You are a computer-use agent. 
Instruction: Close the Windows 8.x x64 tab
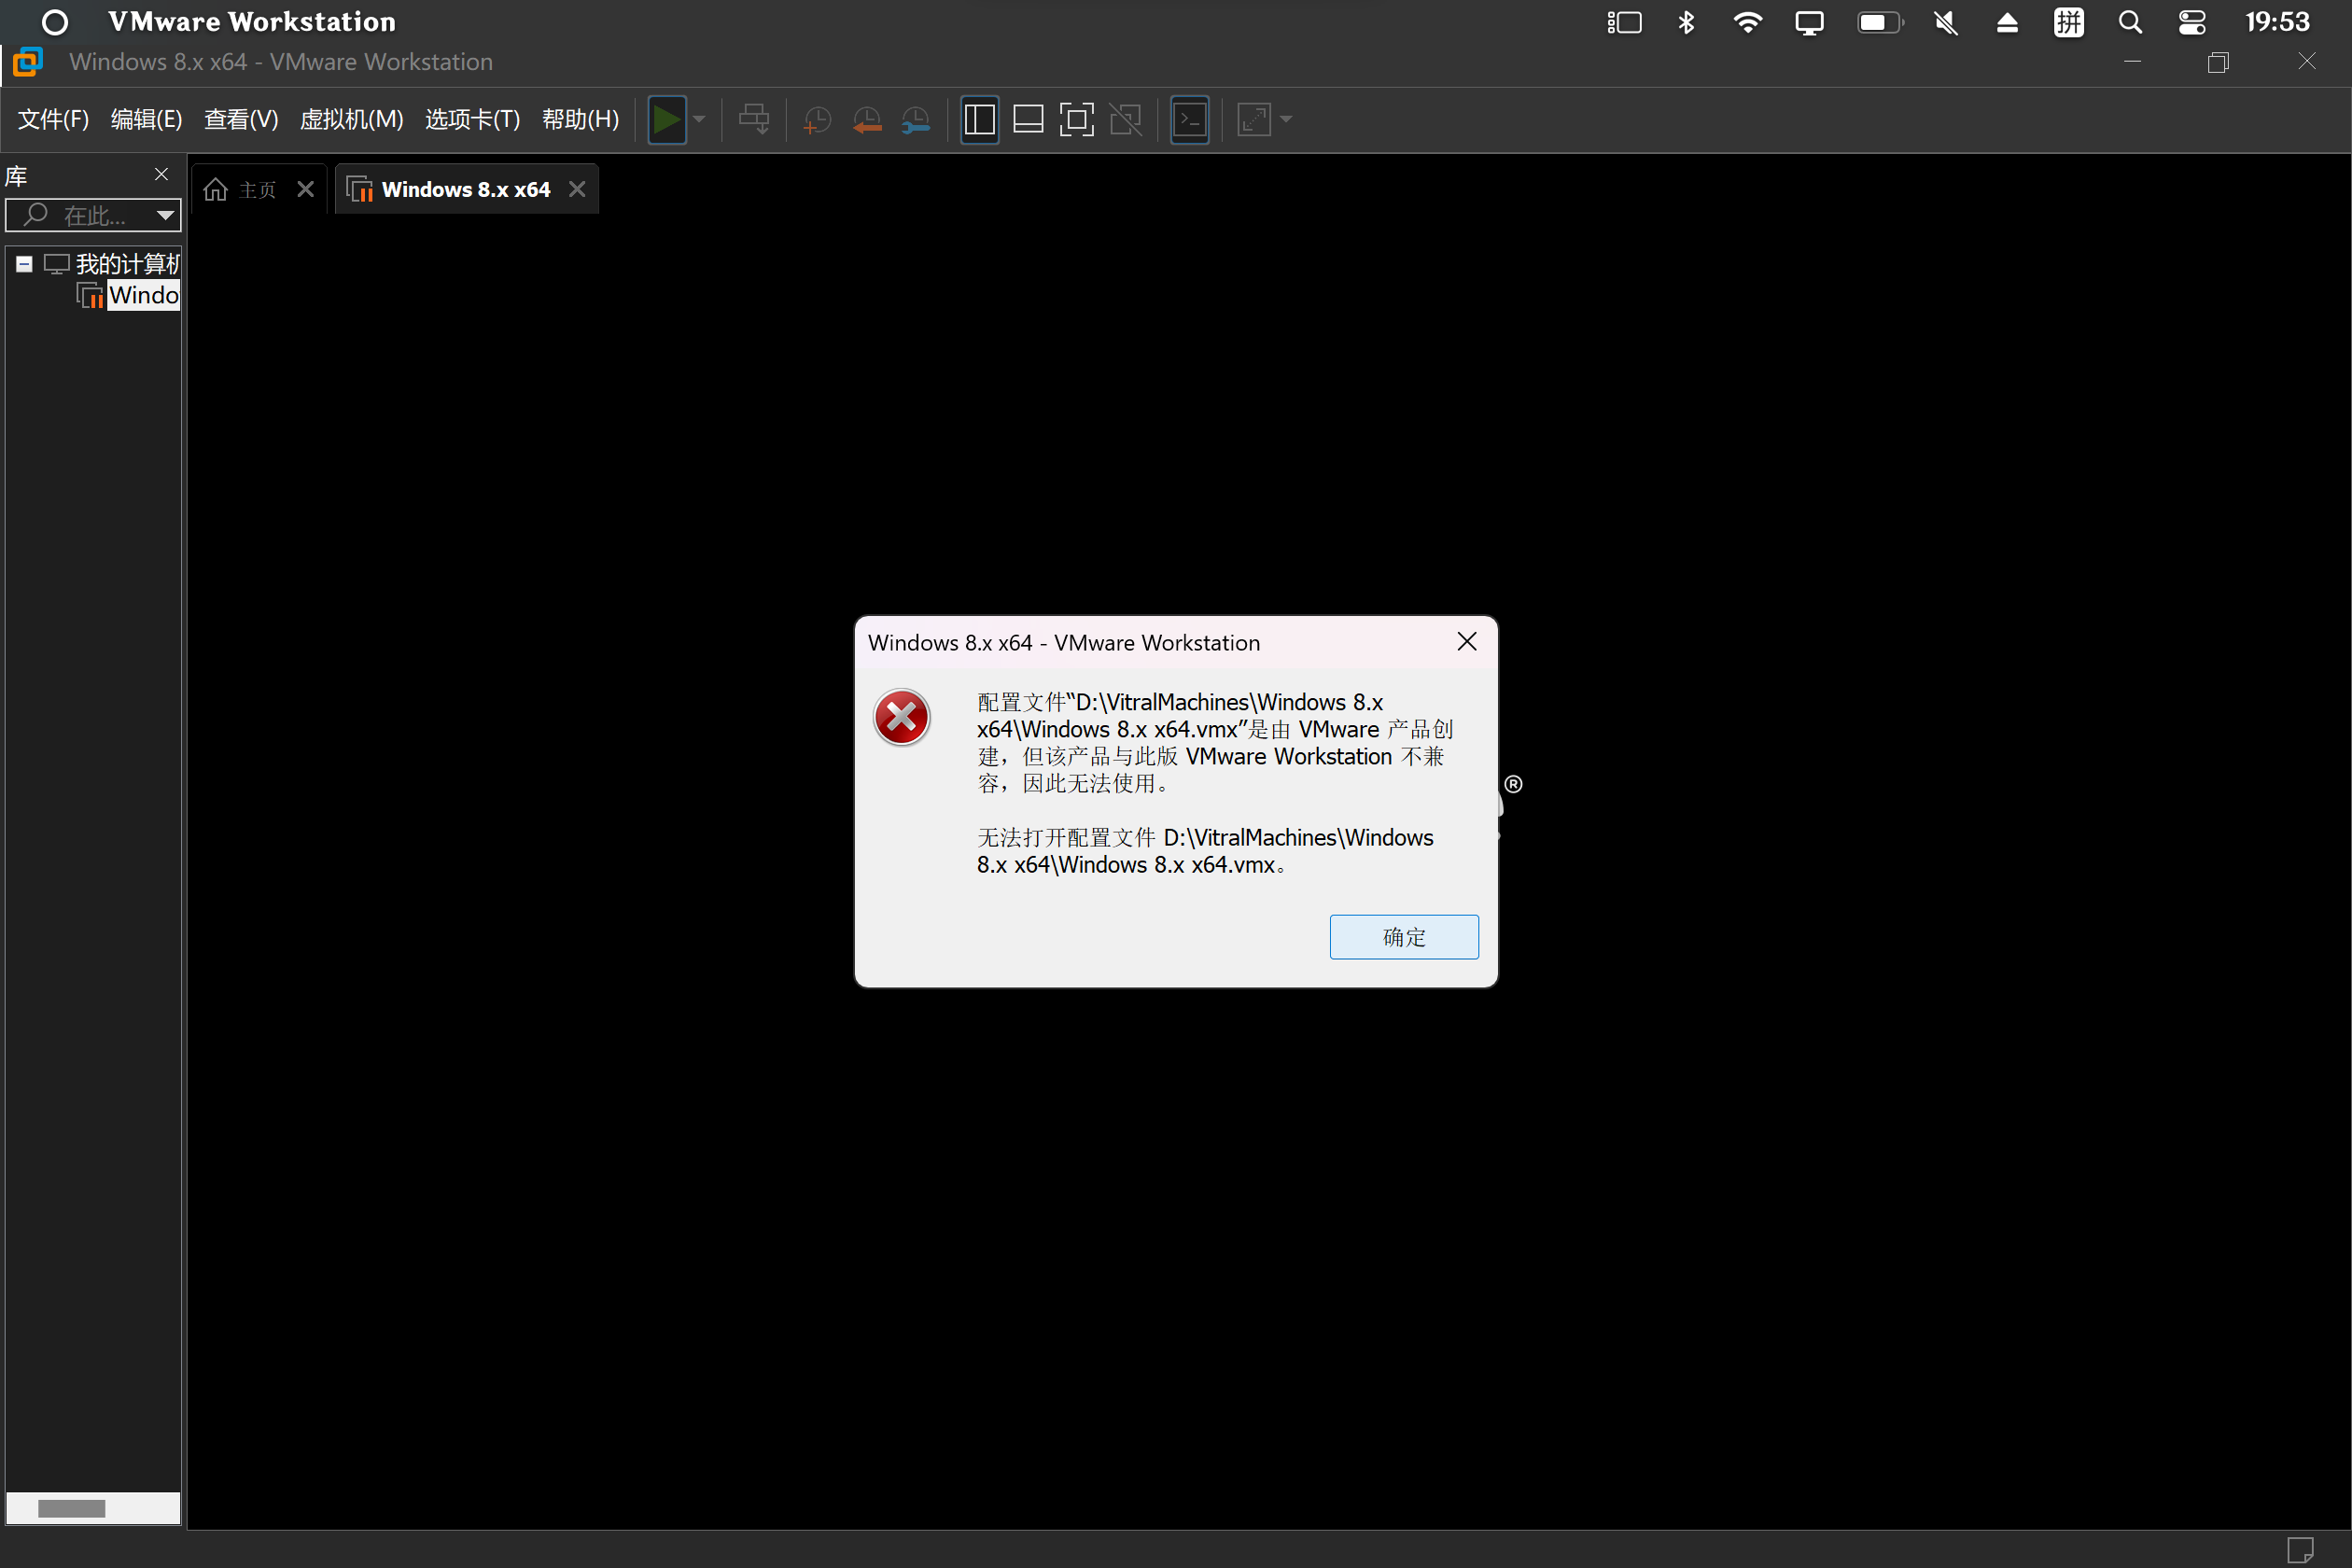point(577,189)
